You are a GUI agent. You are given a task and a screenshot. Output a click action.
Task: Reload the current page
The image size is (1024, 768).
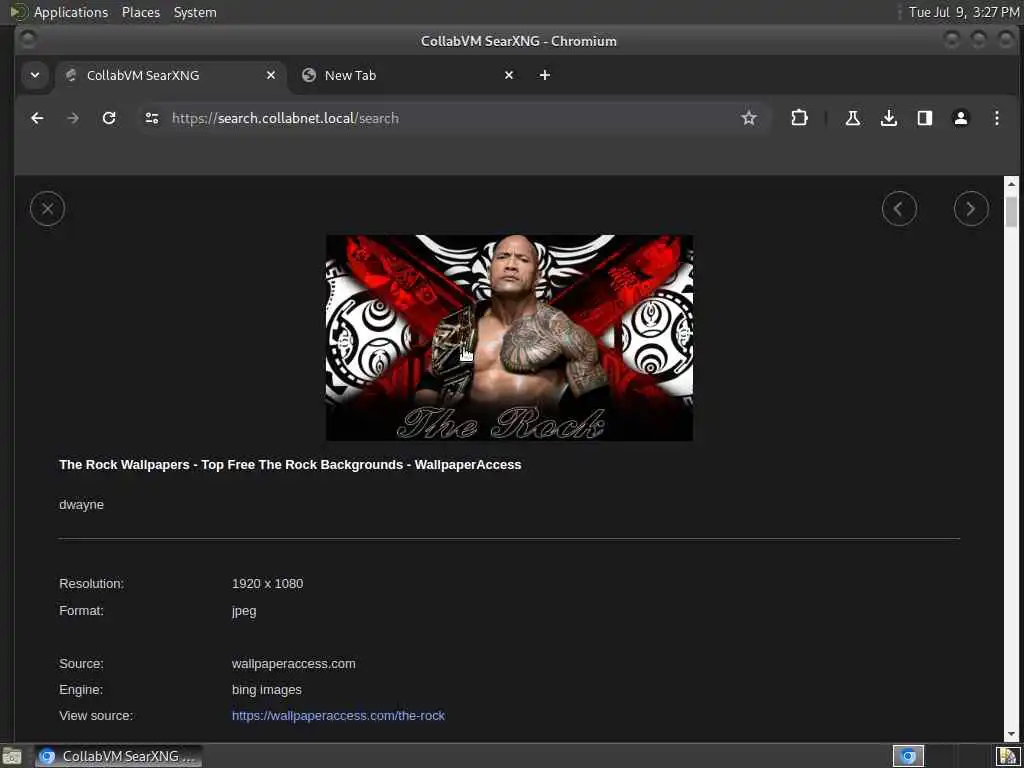click(109, 118)
